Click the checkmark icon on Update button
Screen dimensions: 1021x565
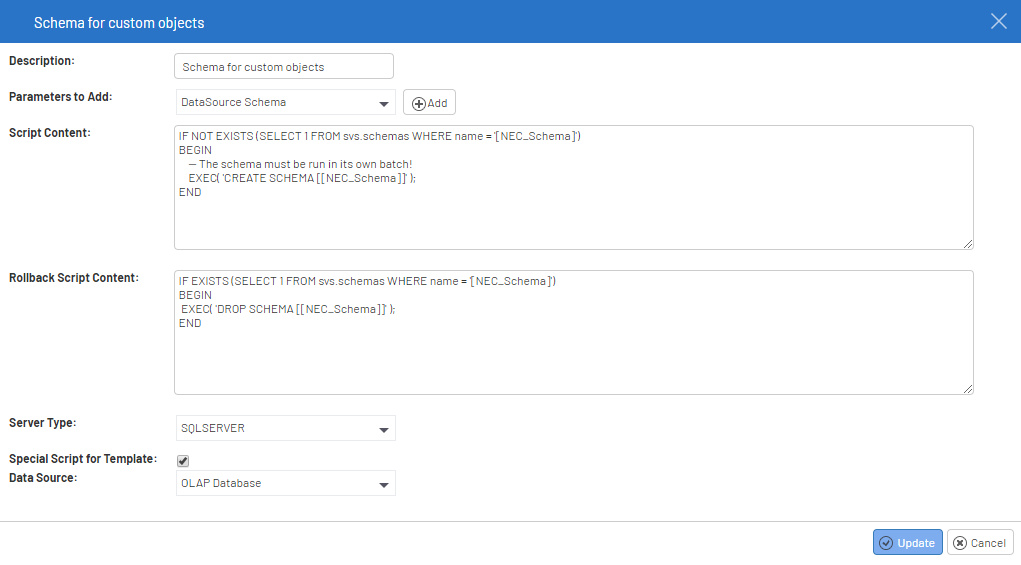point(885,543)
